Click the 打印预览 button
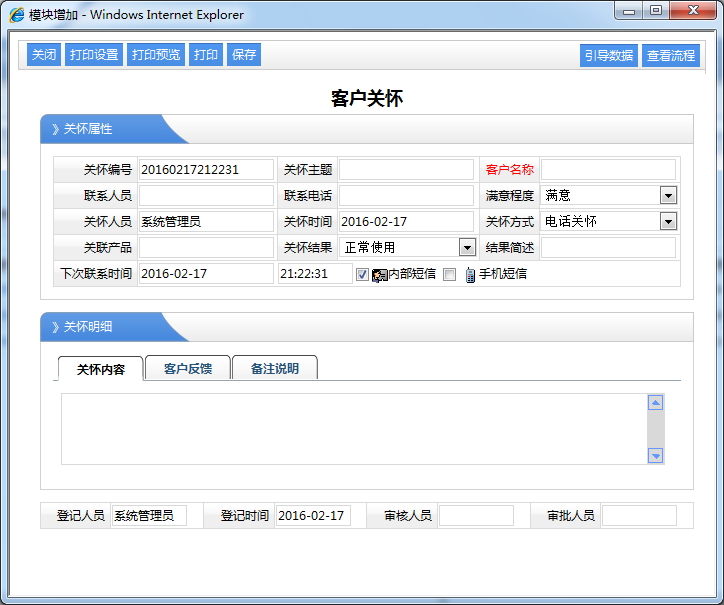 (156, 55)
